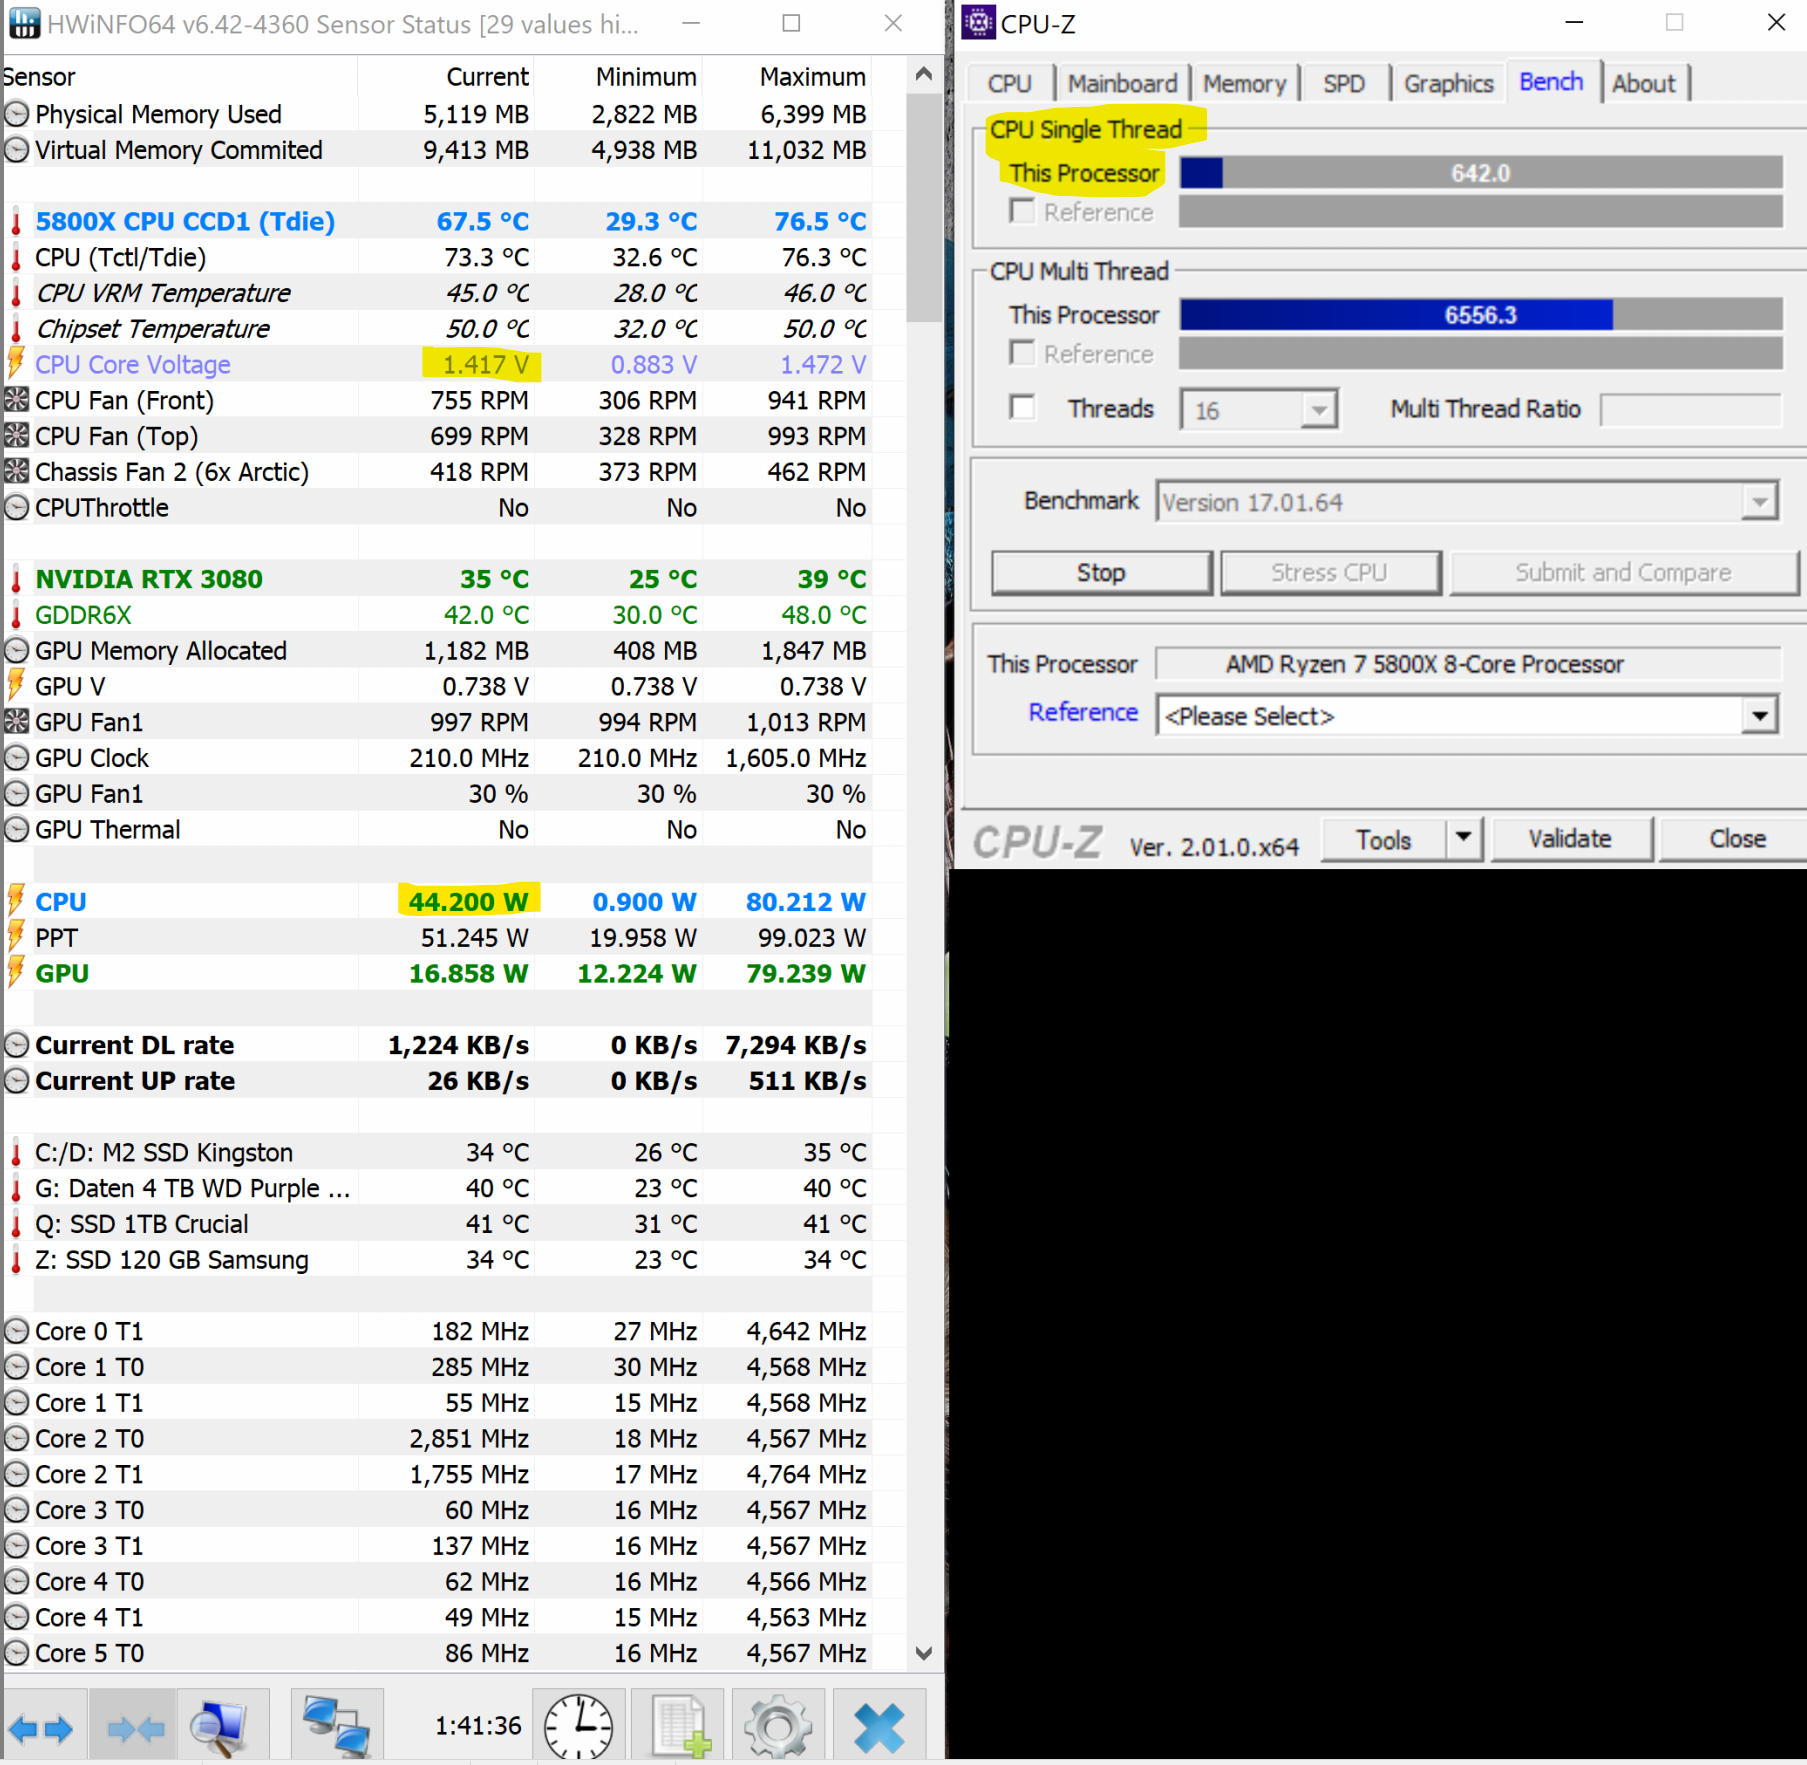Click lightning icon next to PPT row
The height and width of the screenshot is (1765, 1807).
[16, 937]
